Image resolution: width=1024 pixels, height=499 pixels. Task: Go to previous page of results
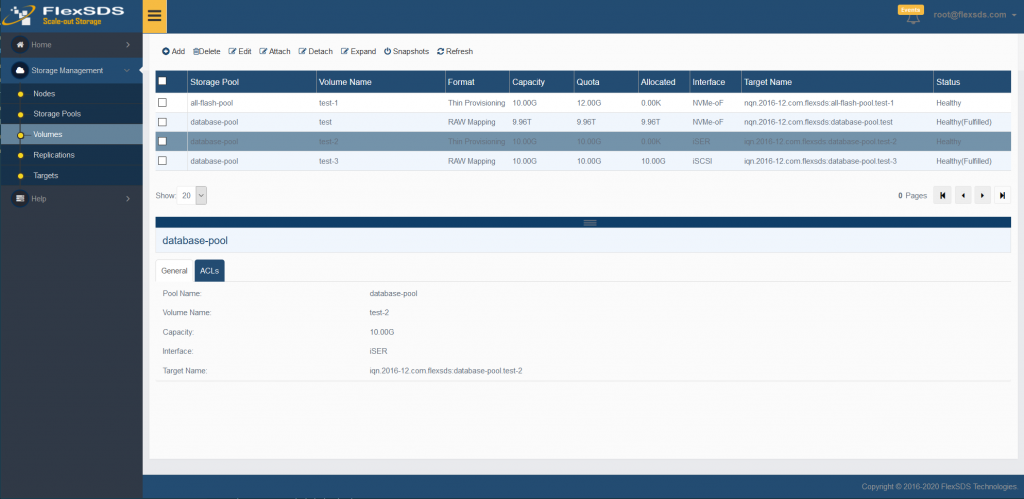point(963,195)
